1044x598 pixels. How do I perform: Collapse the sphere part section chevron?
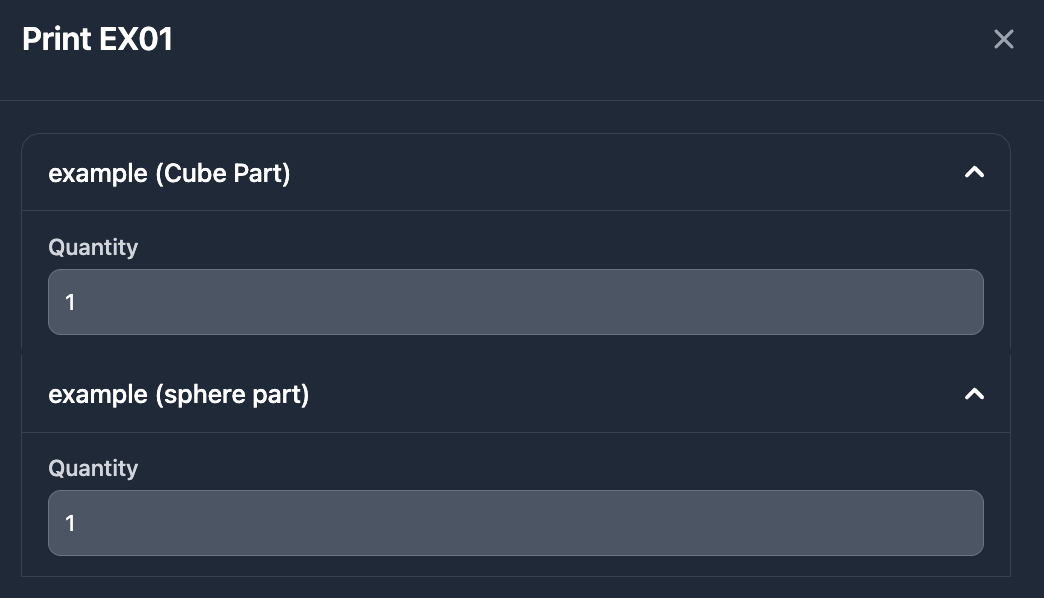974,394
